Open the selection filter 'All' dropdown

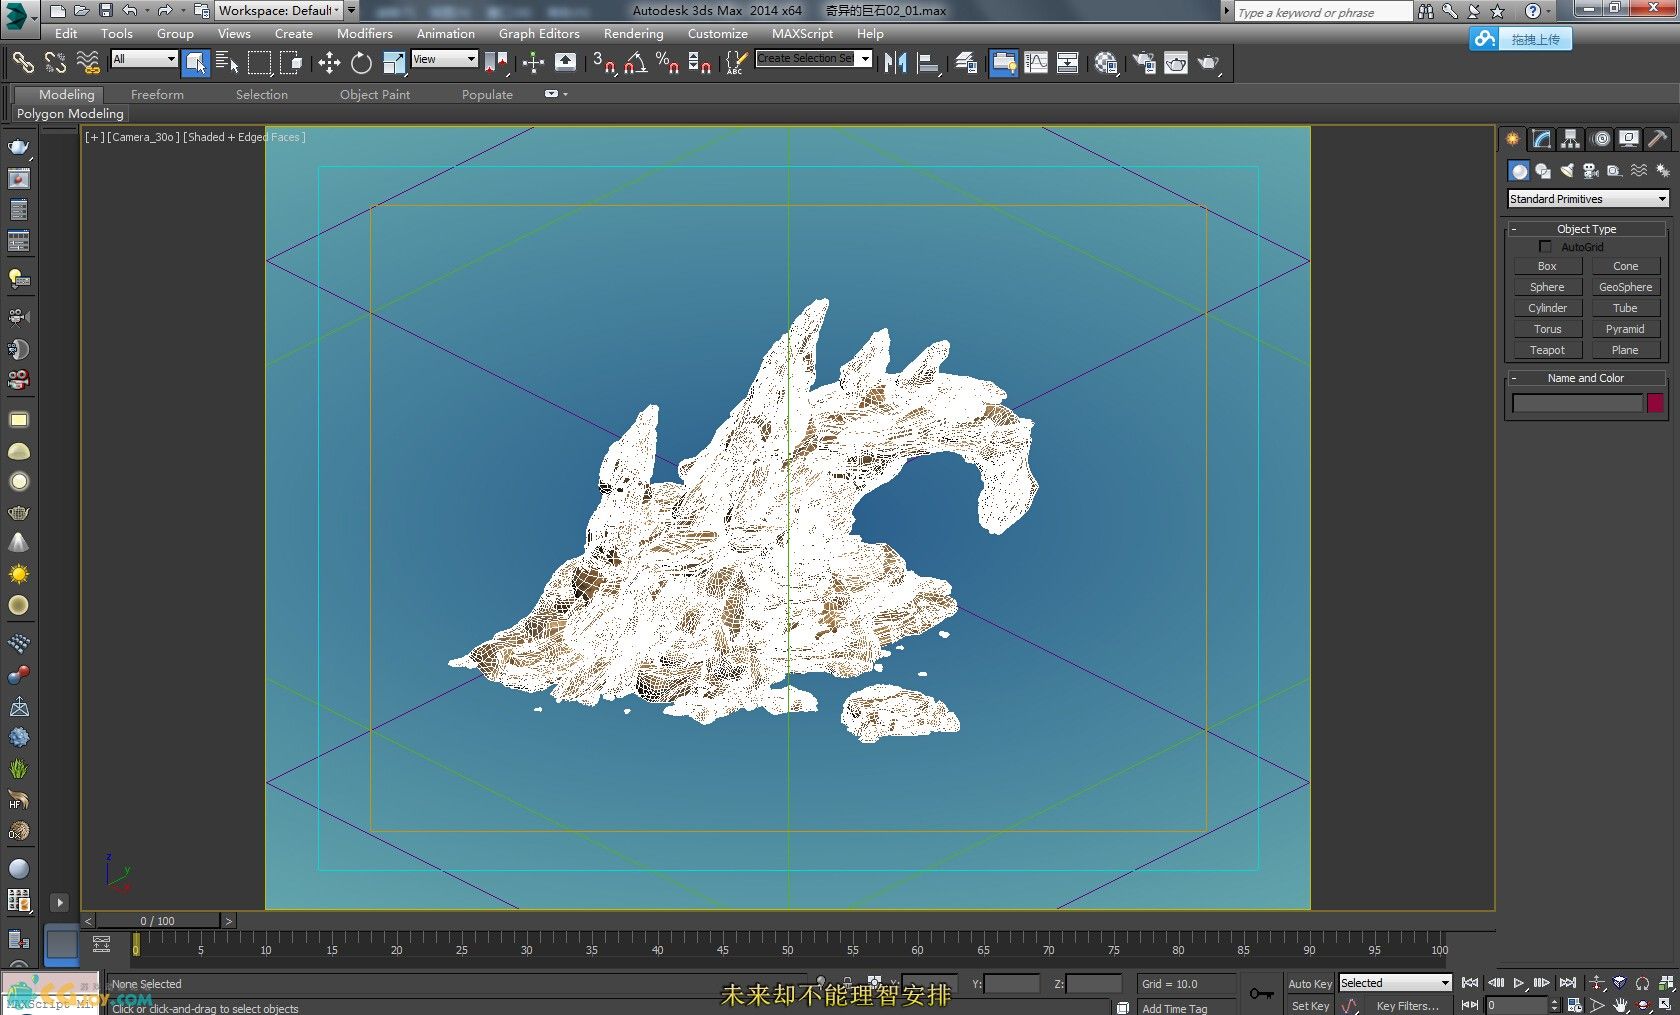click(144, 59)
